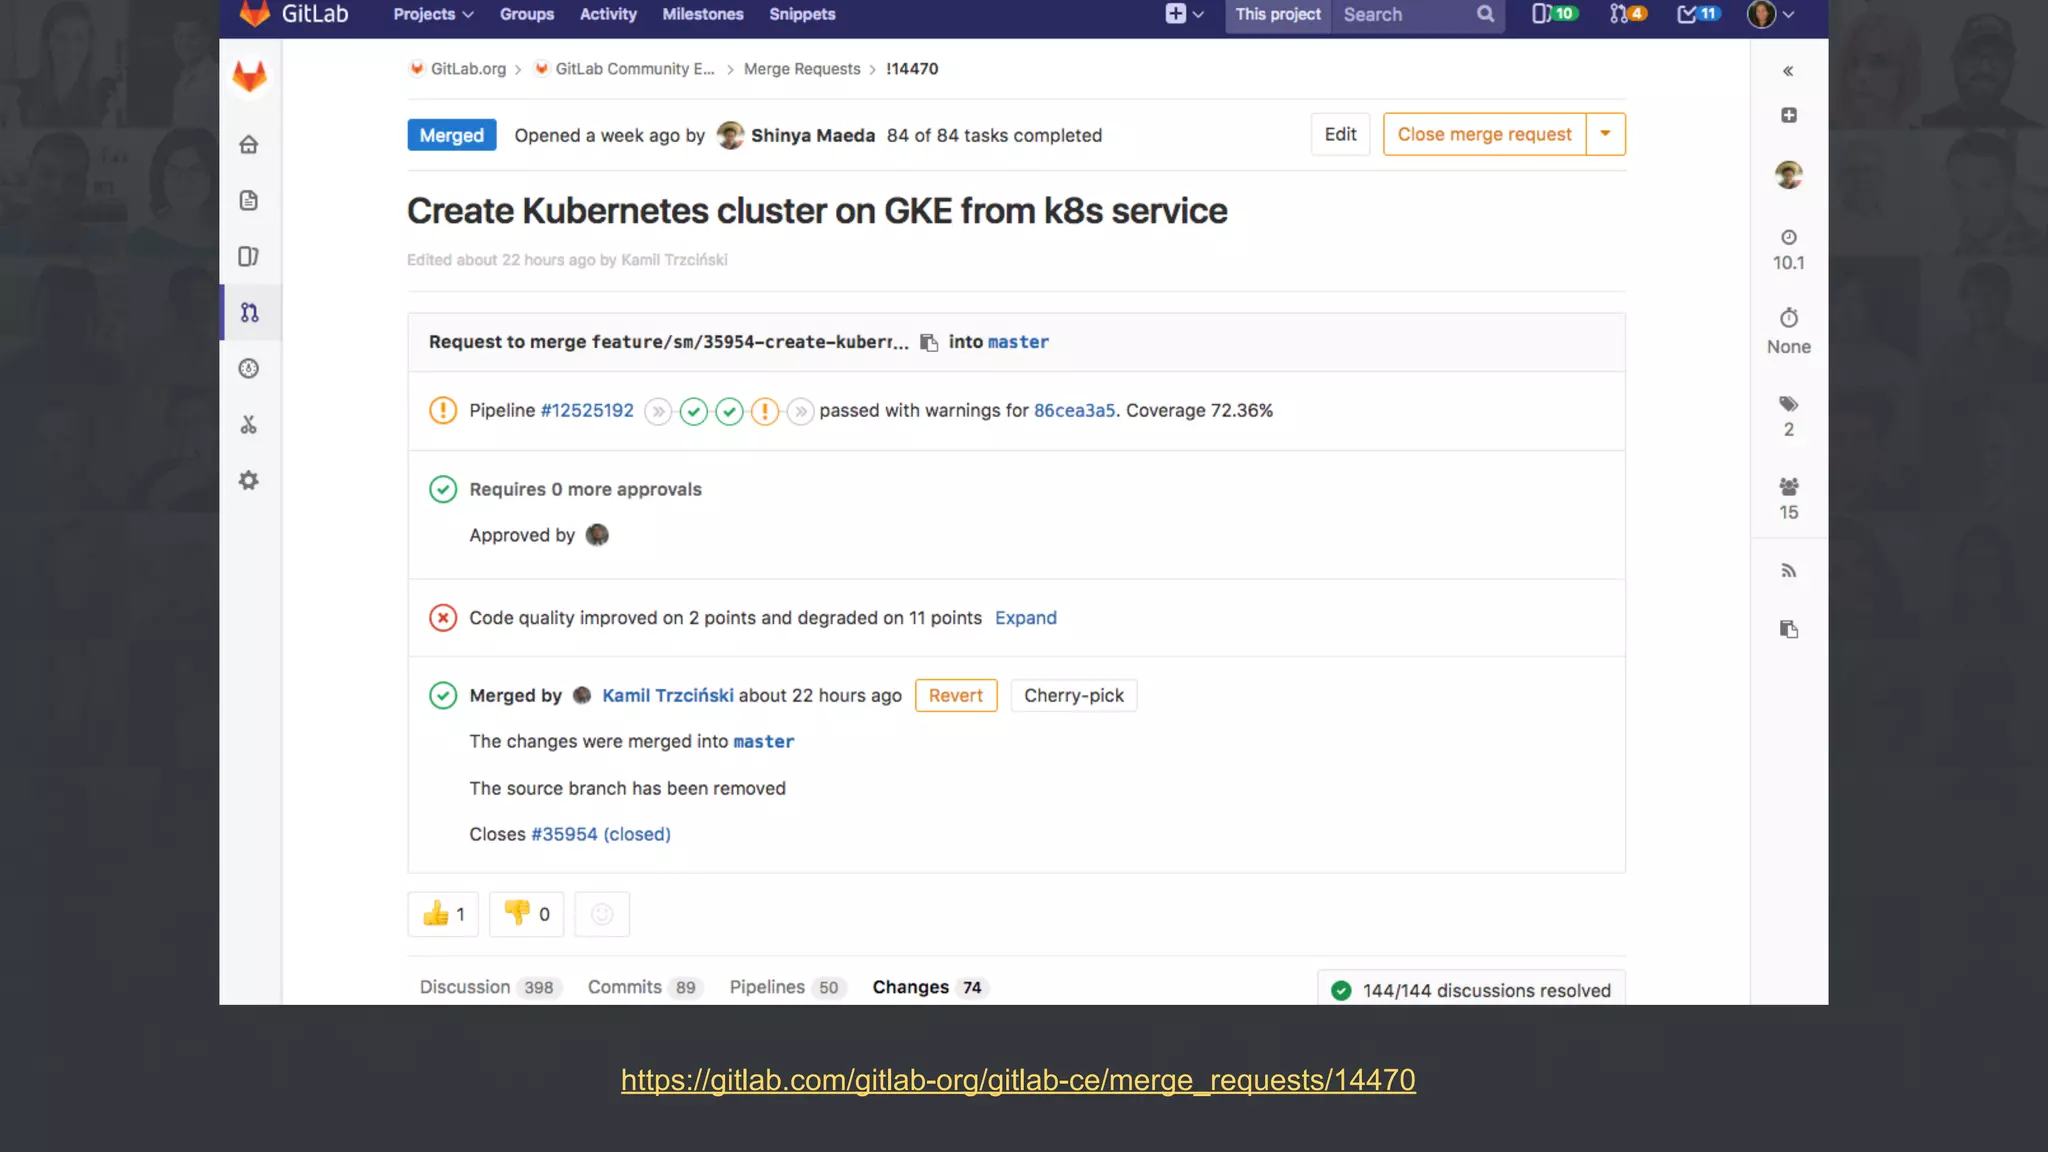2048x1152 pixels.
Task: Open CI/CD pipelines icon in left sidebar
Action: click(x=249, y=369)
